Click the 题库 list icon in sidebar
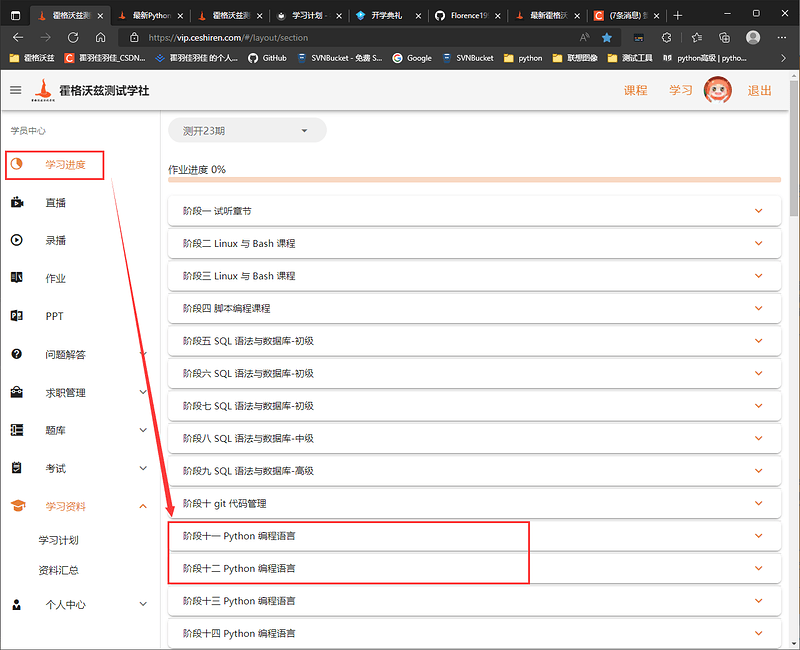 pos(17,430)
